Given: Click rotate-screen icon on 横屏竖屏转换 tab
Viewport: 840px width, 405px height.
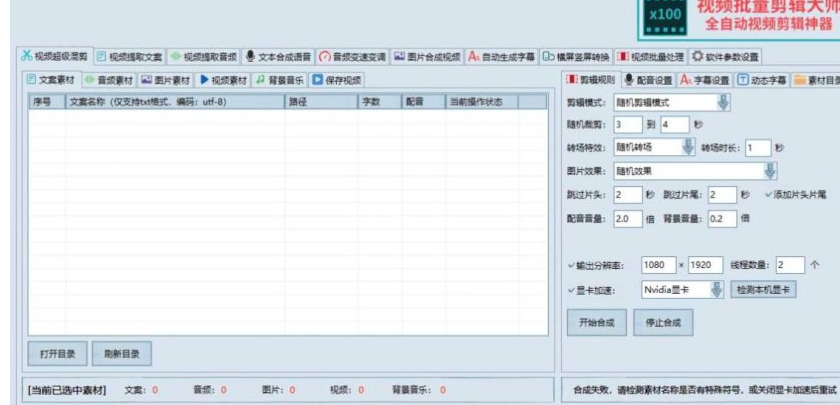Looking at the screenshot, I should (548, 56).
